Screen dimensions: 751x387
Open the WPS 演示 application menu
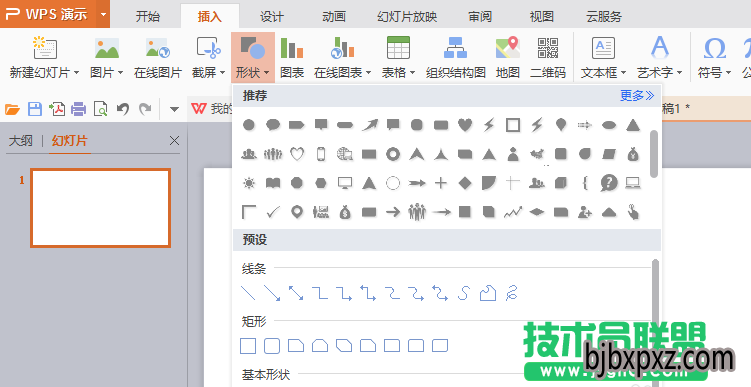pos(47,14)
